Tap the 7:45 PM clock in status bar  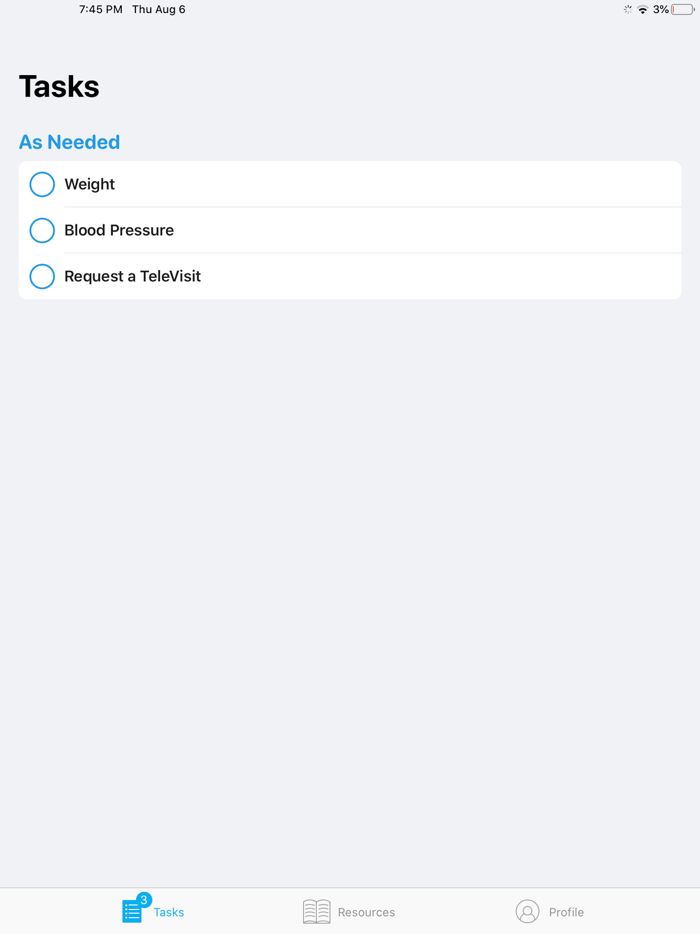pyautogui.click(x=101, y=10)
